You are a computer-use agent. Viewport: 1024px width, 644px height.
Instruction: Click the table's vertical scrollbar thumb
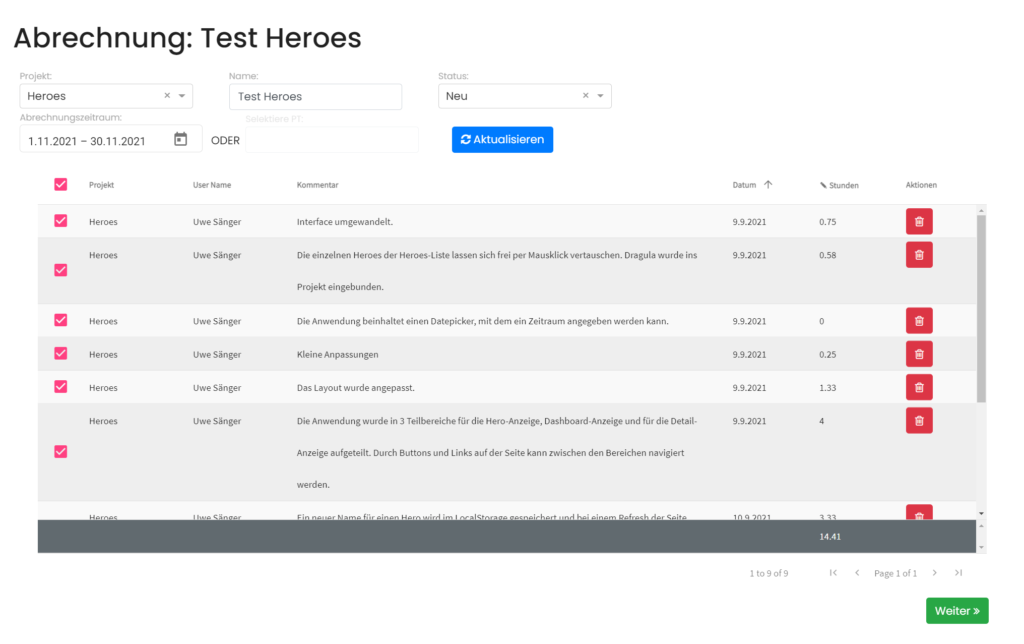(981, 308)
